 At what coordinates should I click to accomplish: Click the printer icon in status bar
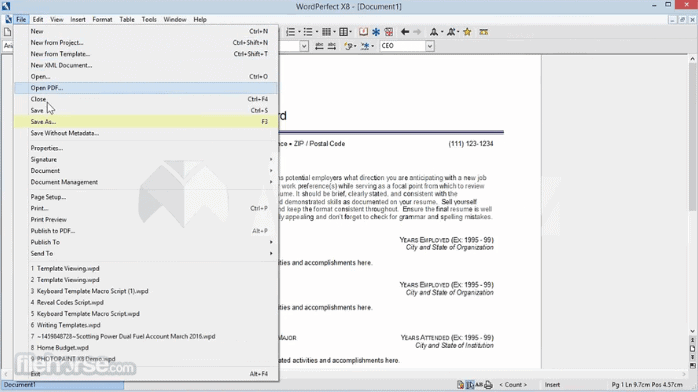click(x=488, y=385)
